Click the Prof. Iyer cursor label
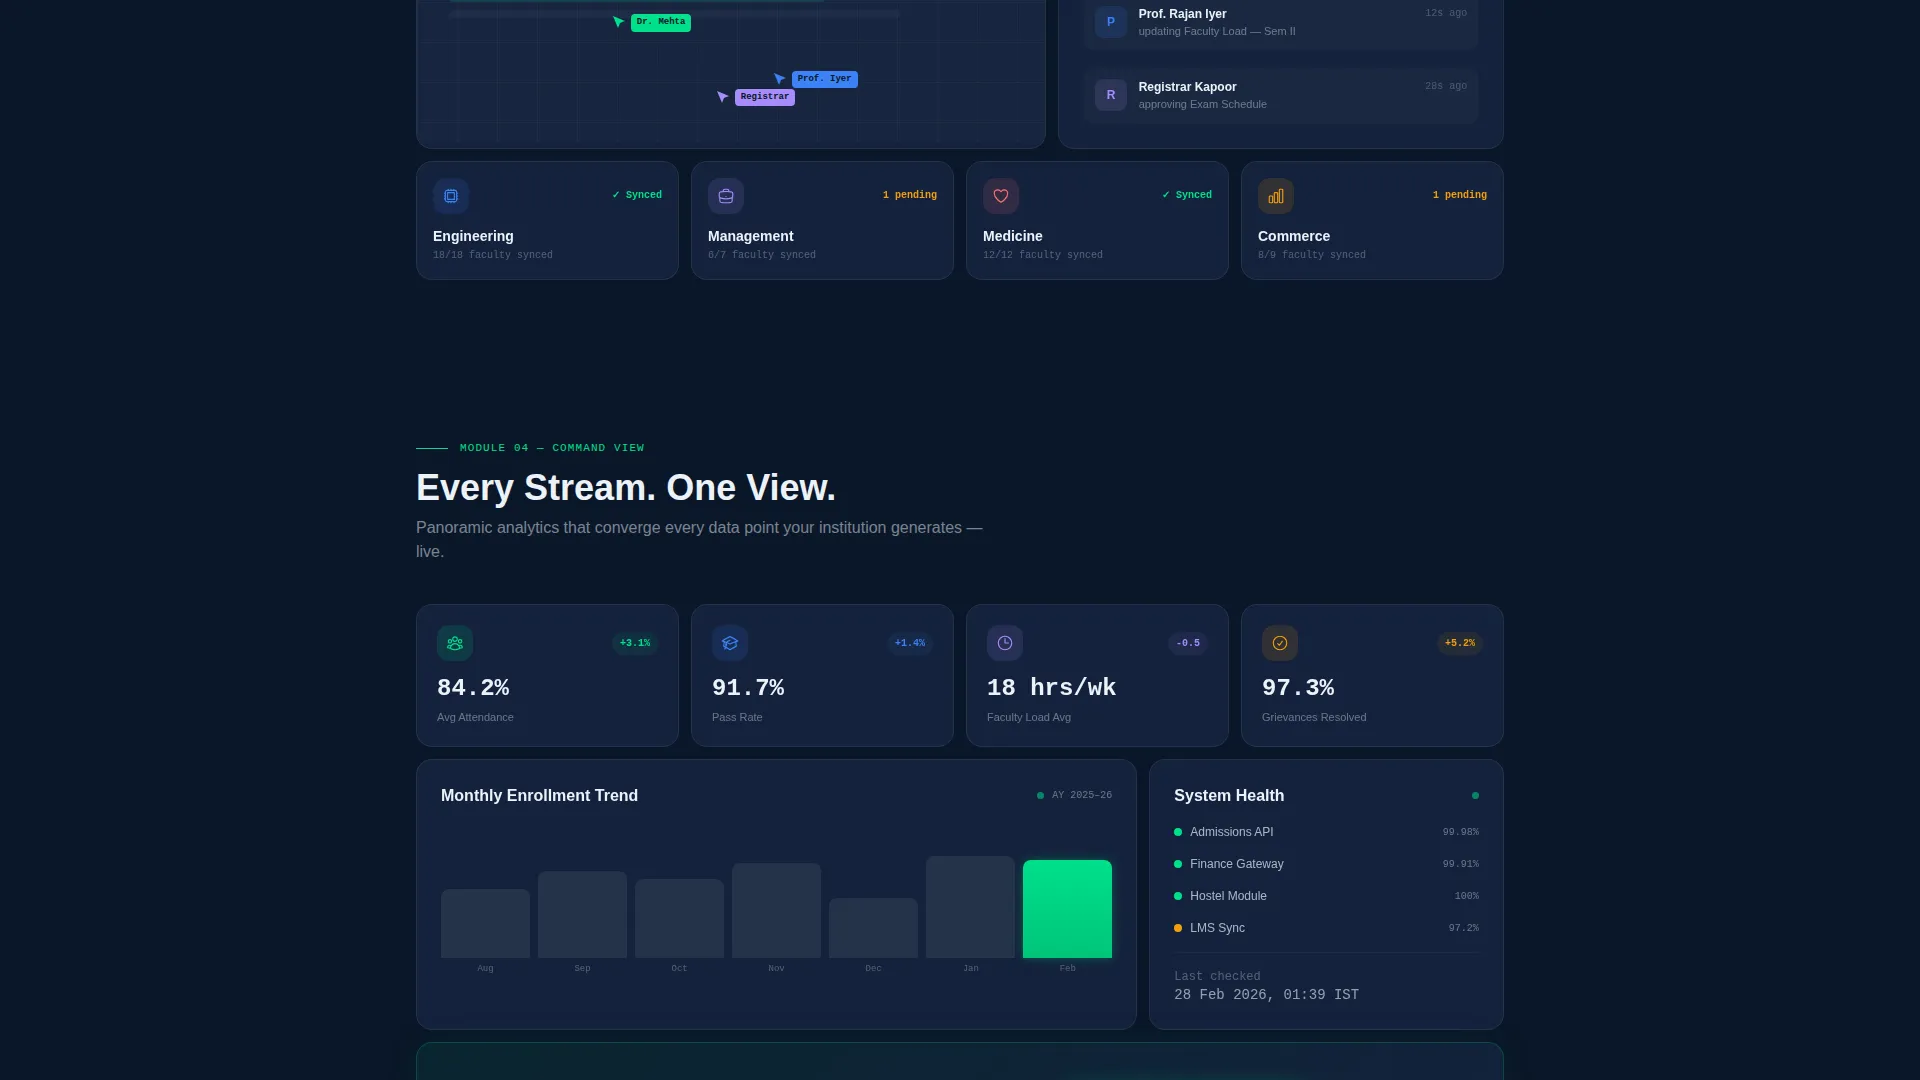Image resolution: width=1920 pixels, height=1080 pixels. tap(825, 79)
